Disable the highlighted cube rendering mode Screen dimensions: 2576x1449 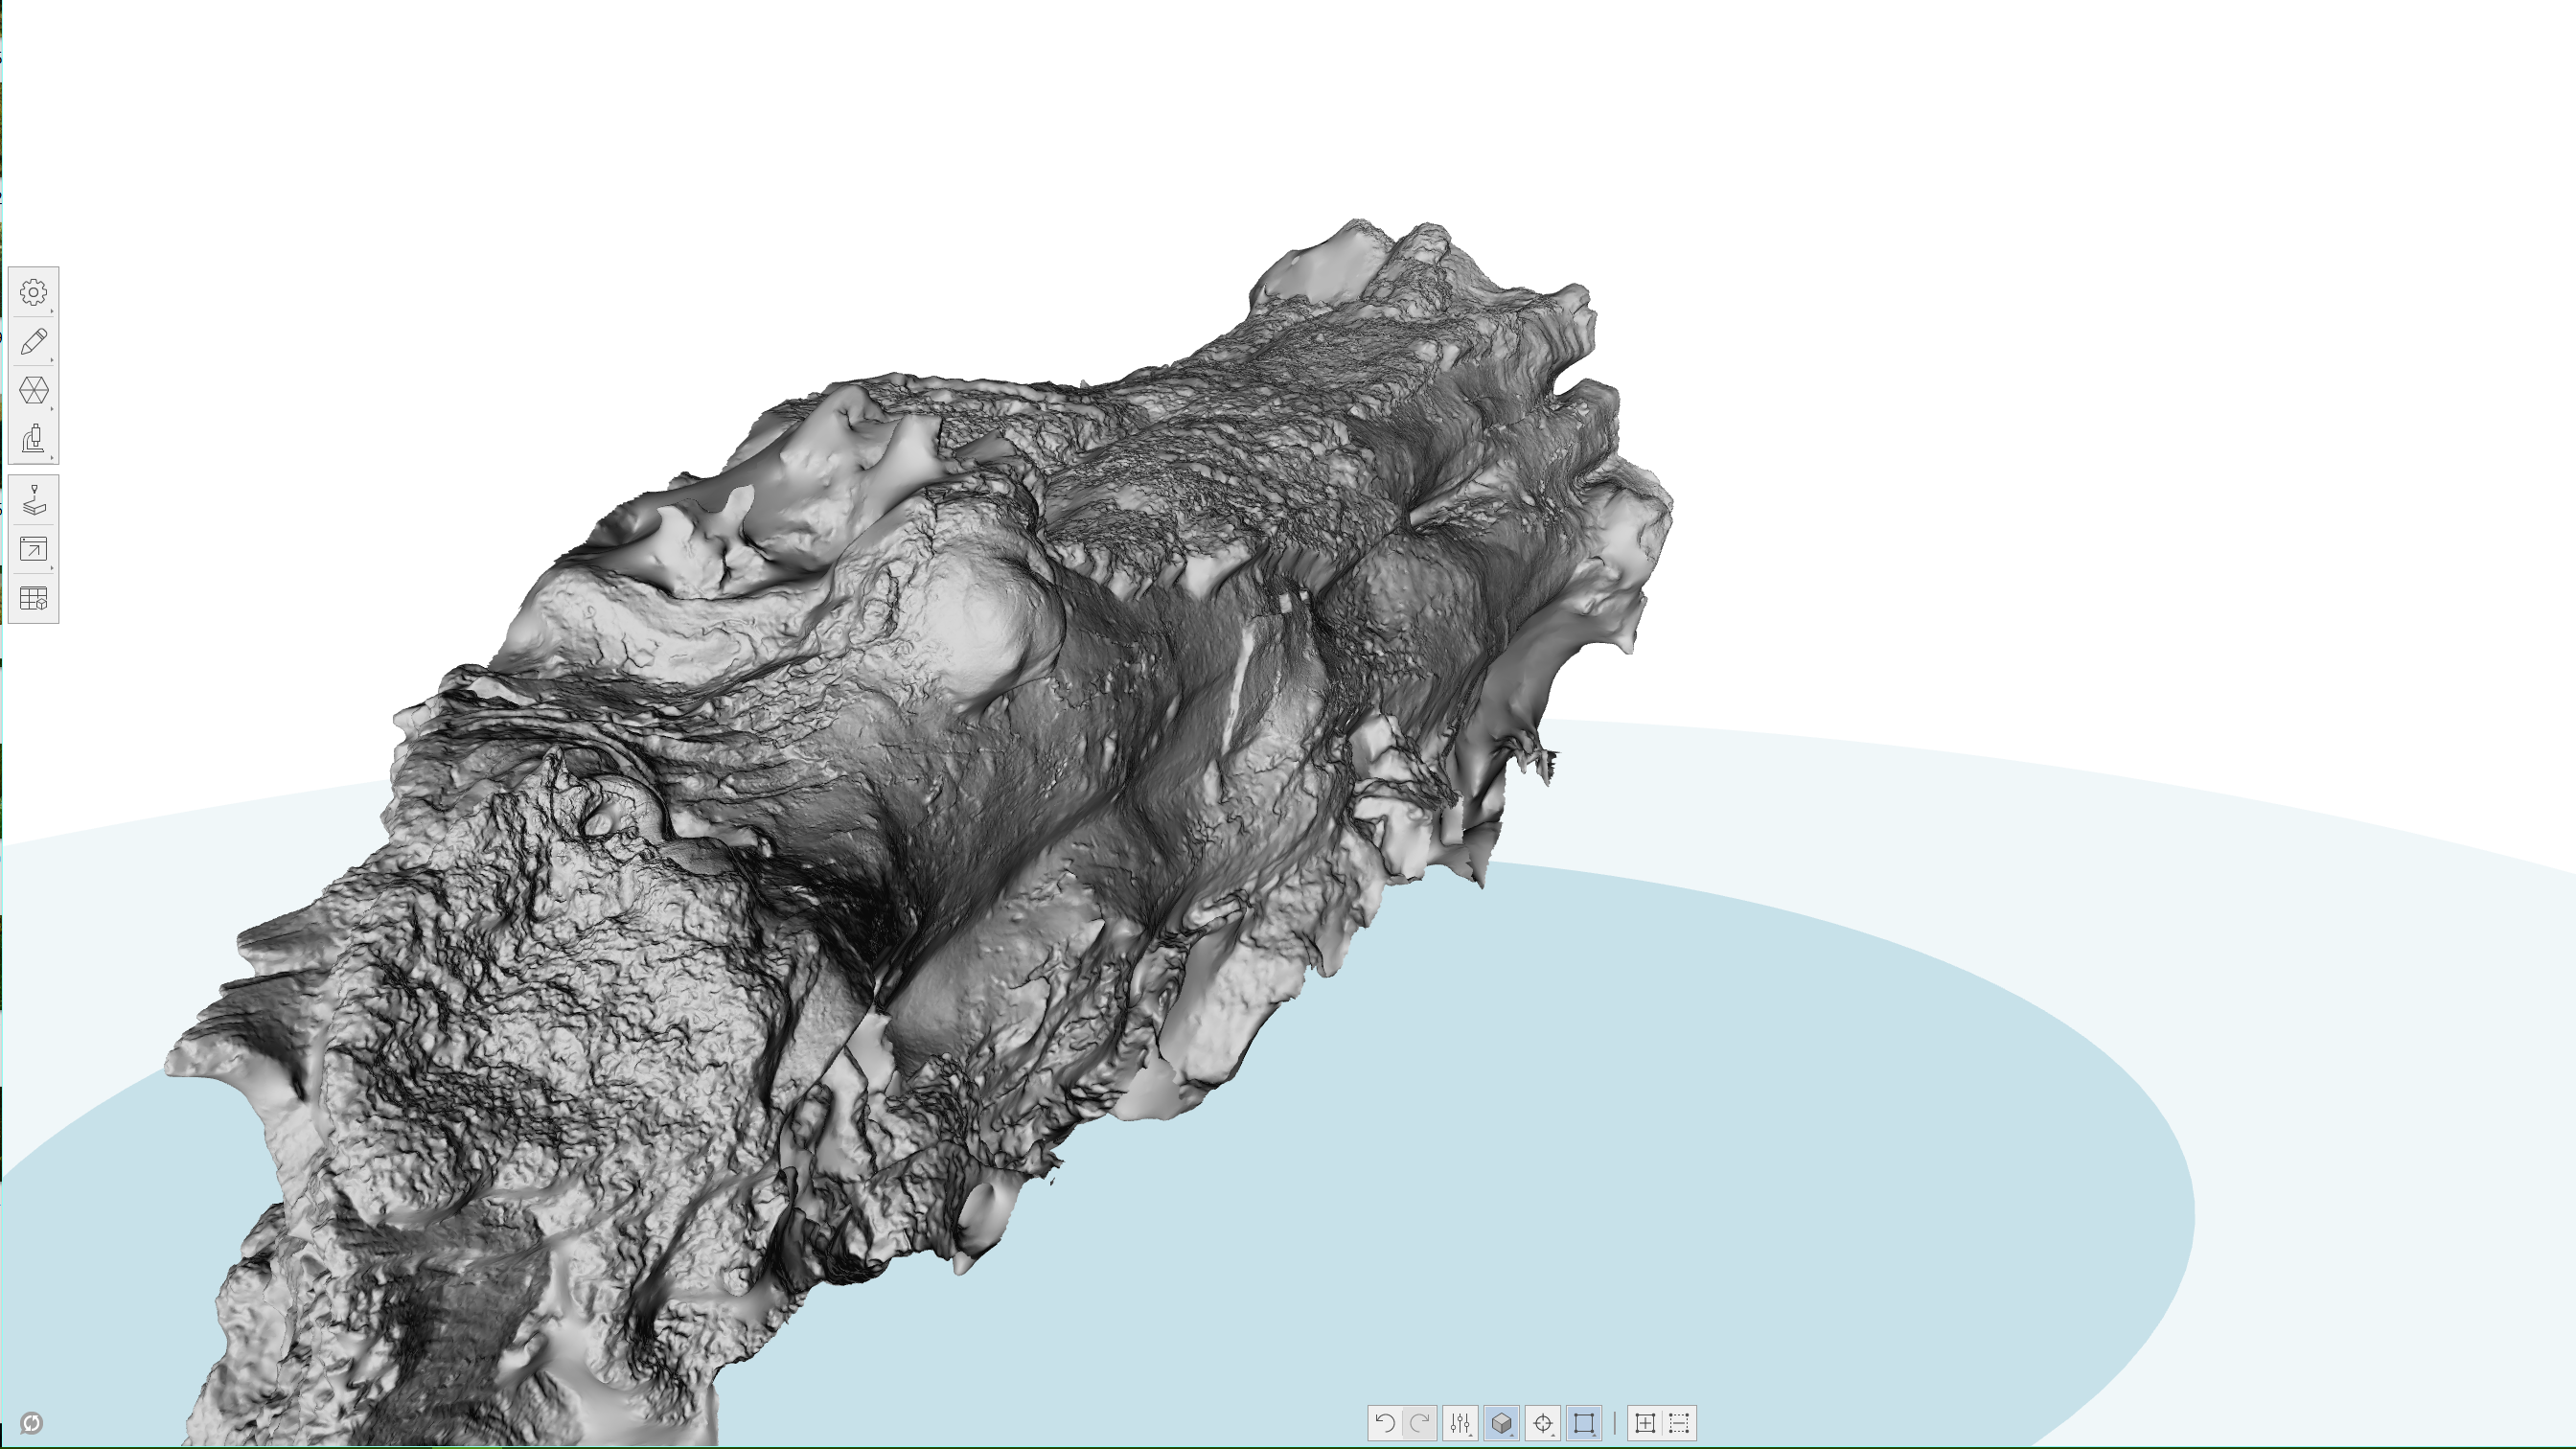1502,1422
